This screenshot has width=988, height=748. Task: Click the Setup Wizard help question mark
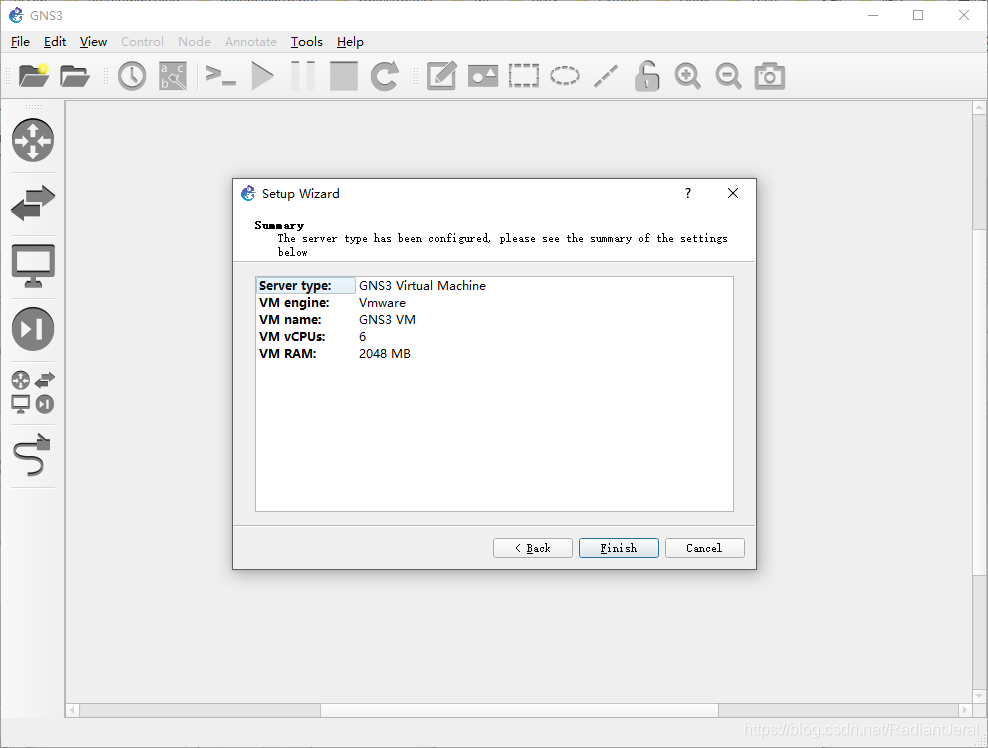[688, 193]
